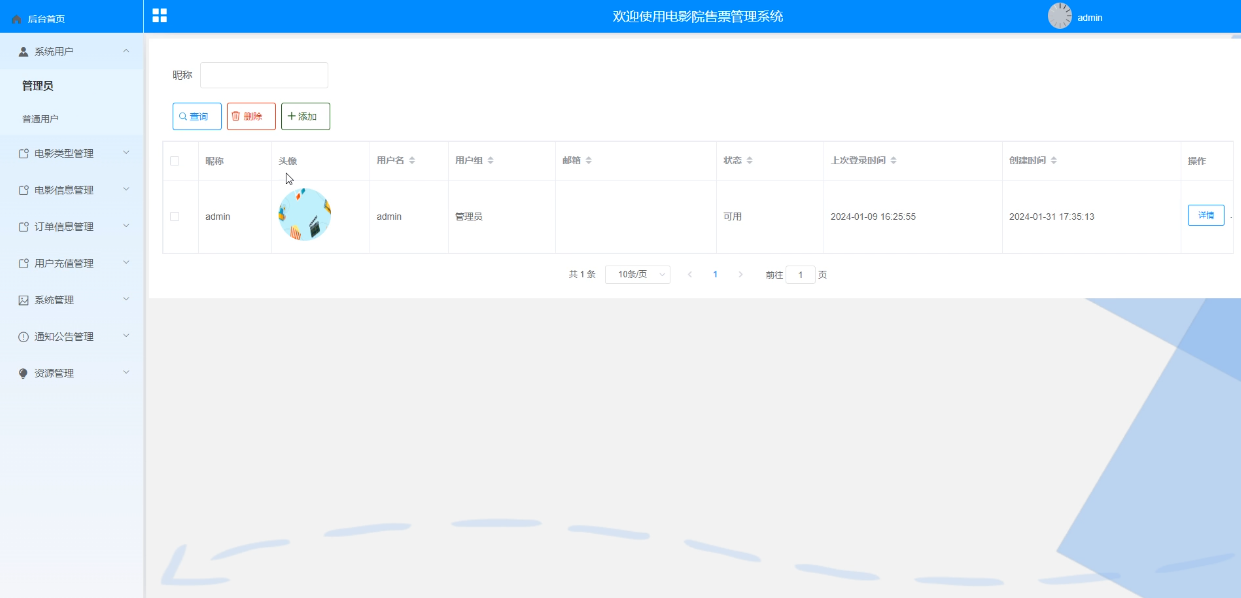Image resolution: width=1241 pixels, height=598 pixels.
Task: Click the 操作 column header
Action: [1197, 161]
